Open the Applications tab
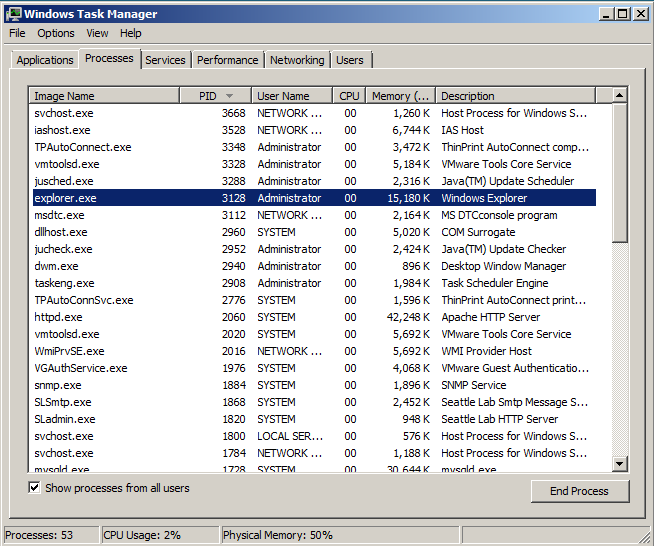654x546 pixels. pyautogui.click(x=45, y=60)
